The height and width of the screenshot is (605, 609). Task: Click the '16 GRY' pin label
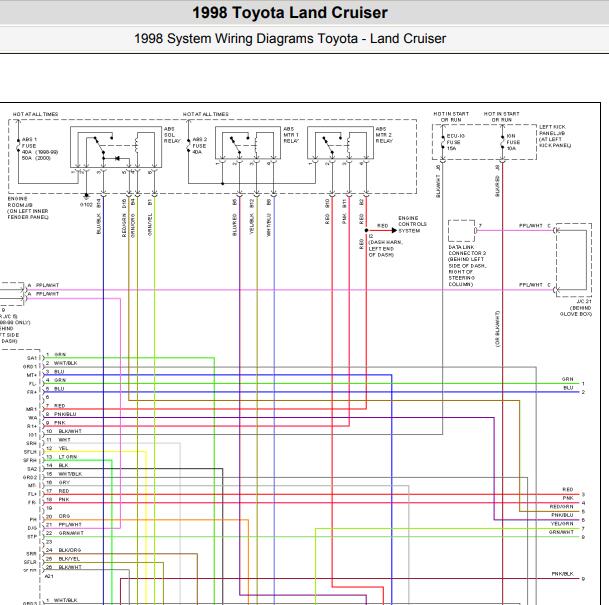(x=58, y=483)
